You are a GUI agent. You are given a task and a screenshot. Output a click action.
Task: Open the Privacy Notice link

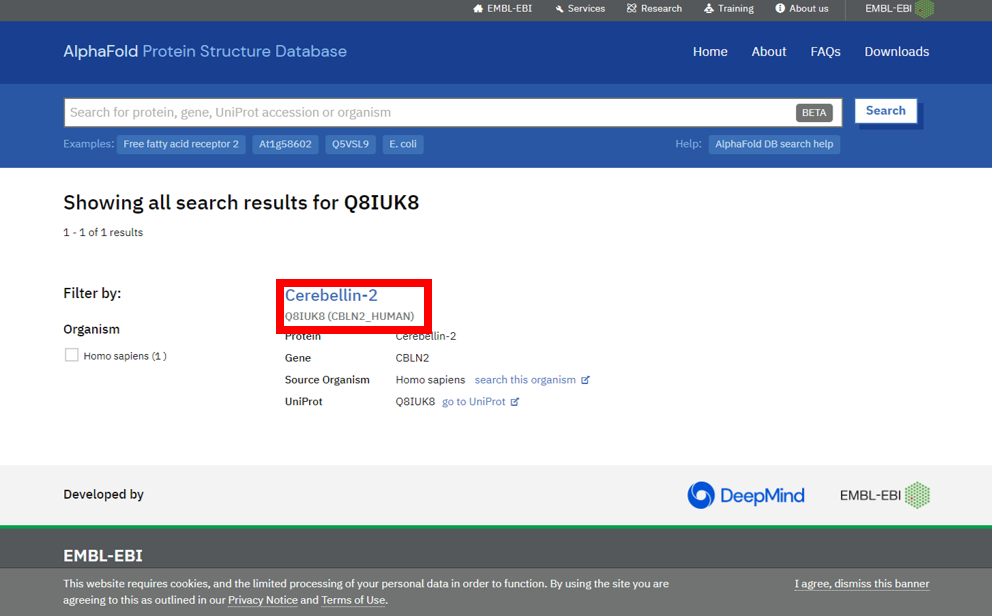click(263, 600)
